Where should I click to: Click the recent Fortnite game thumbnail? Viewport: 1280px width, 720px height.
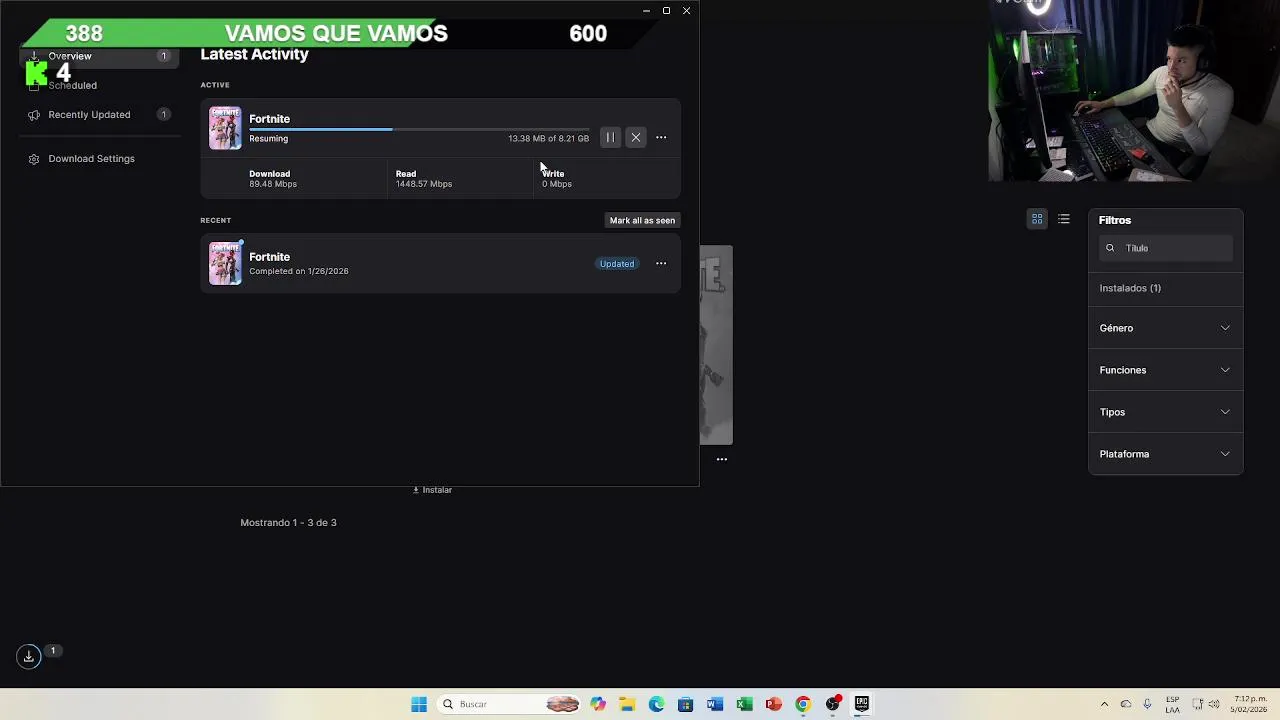(x=225, y=263)
